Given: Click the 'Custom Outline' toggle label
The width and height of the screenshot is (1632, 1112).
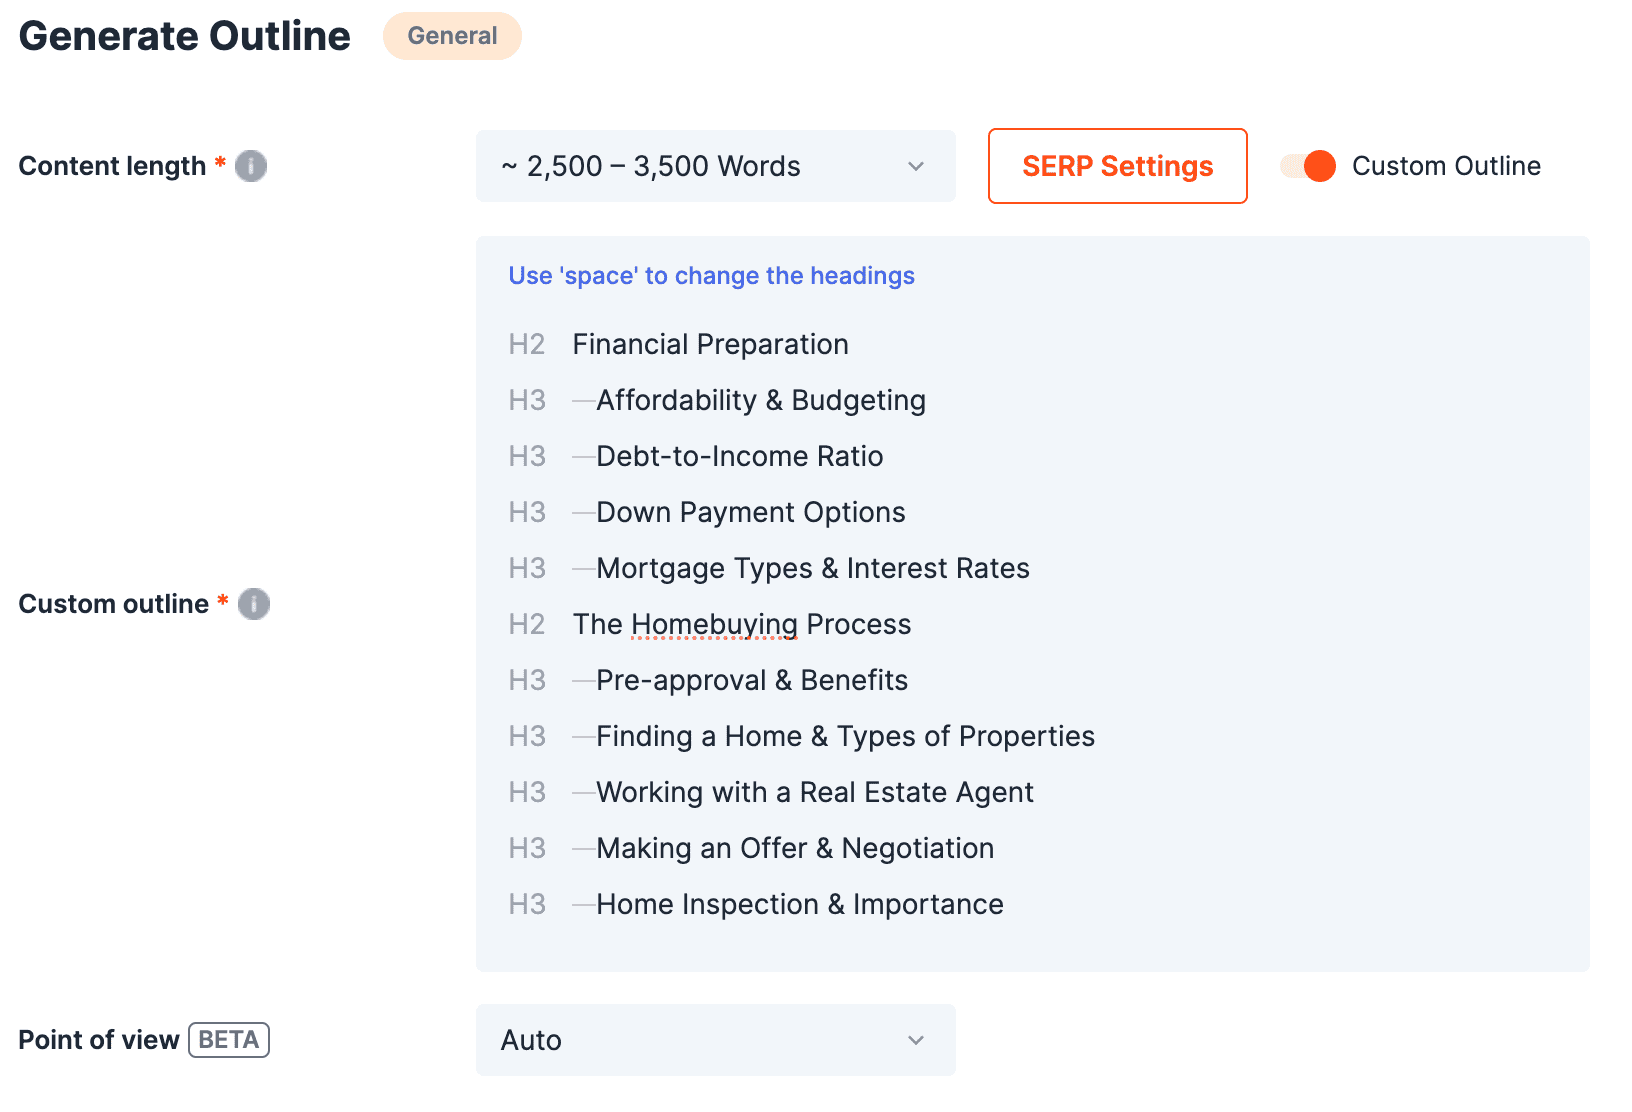Looking at the screenshot, I should [x=1446, y=166].
